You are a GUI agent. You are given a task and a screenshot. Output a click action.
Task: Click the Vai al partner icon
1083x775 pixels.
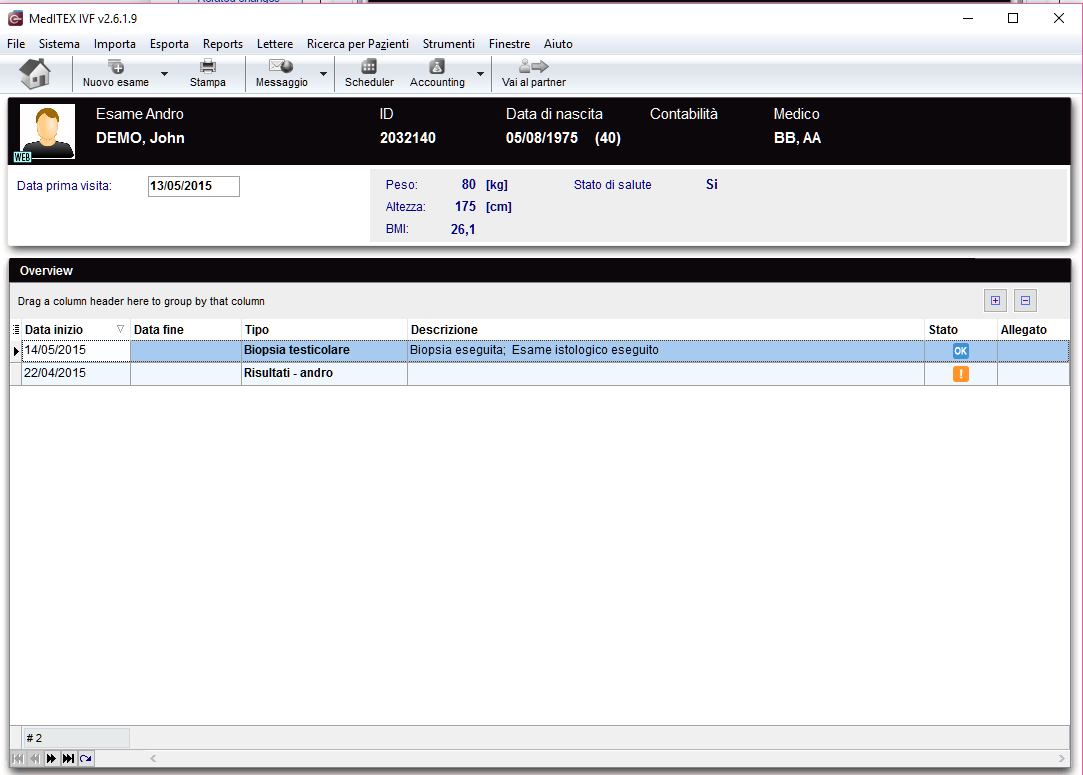(x=533, y=67)
